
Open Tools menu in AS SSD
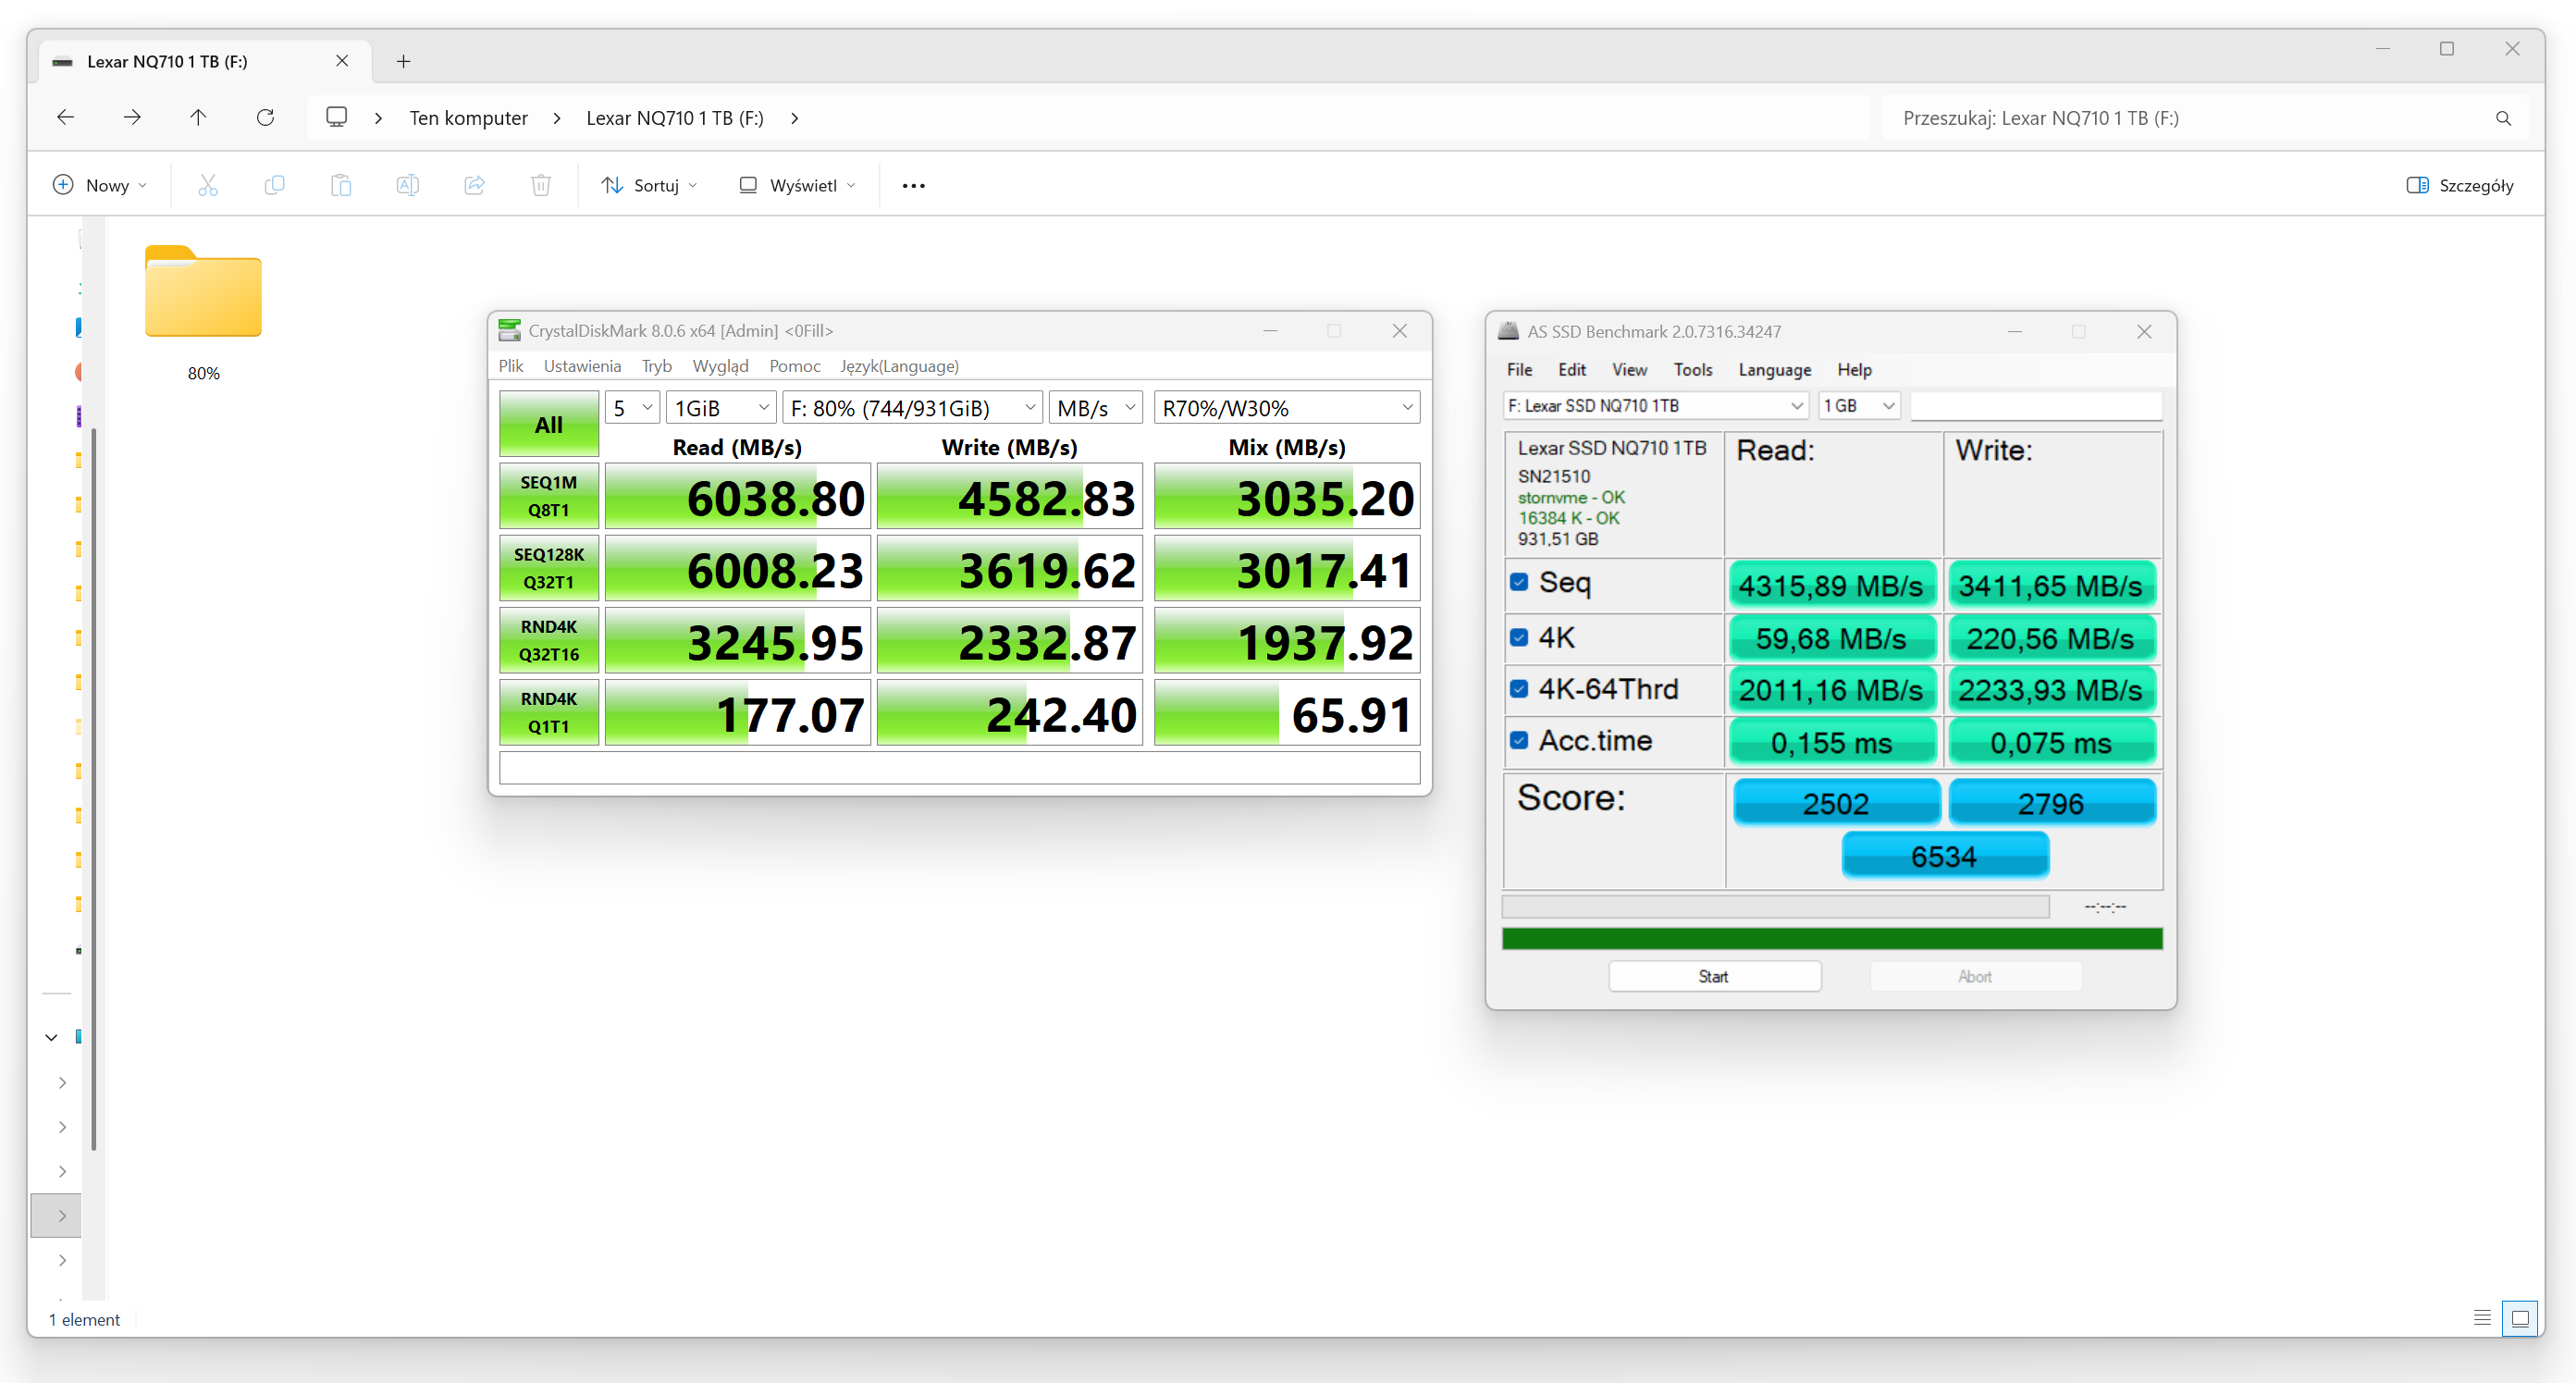tap(1692, 370)
